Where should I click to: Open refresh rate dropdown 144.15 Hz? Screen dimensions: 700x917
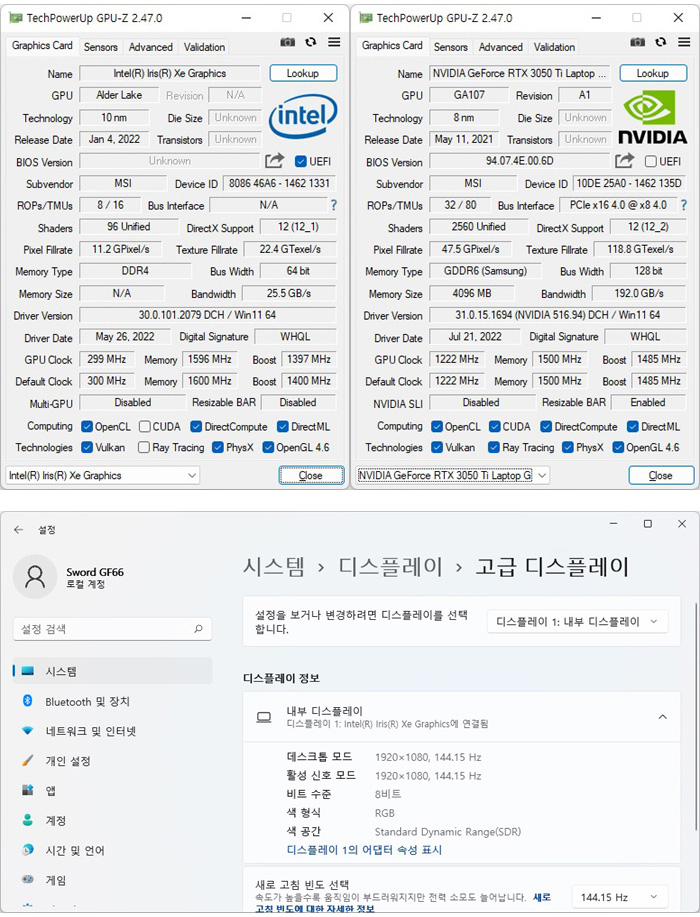619,897
